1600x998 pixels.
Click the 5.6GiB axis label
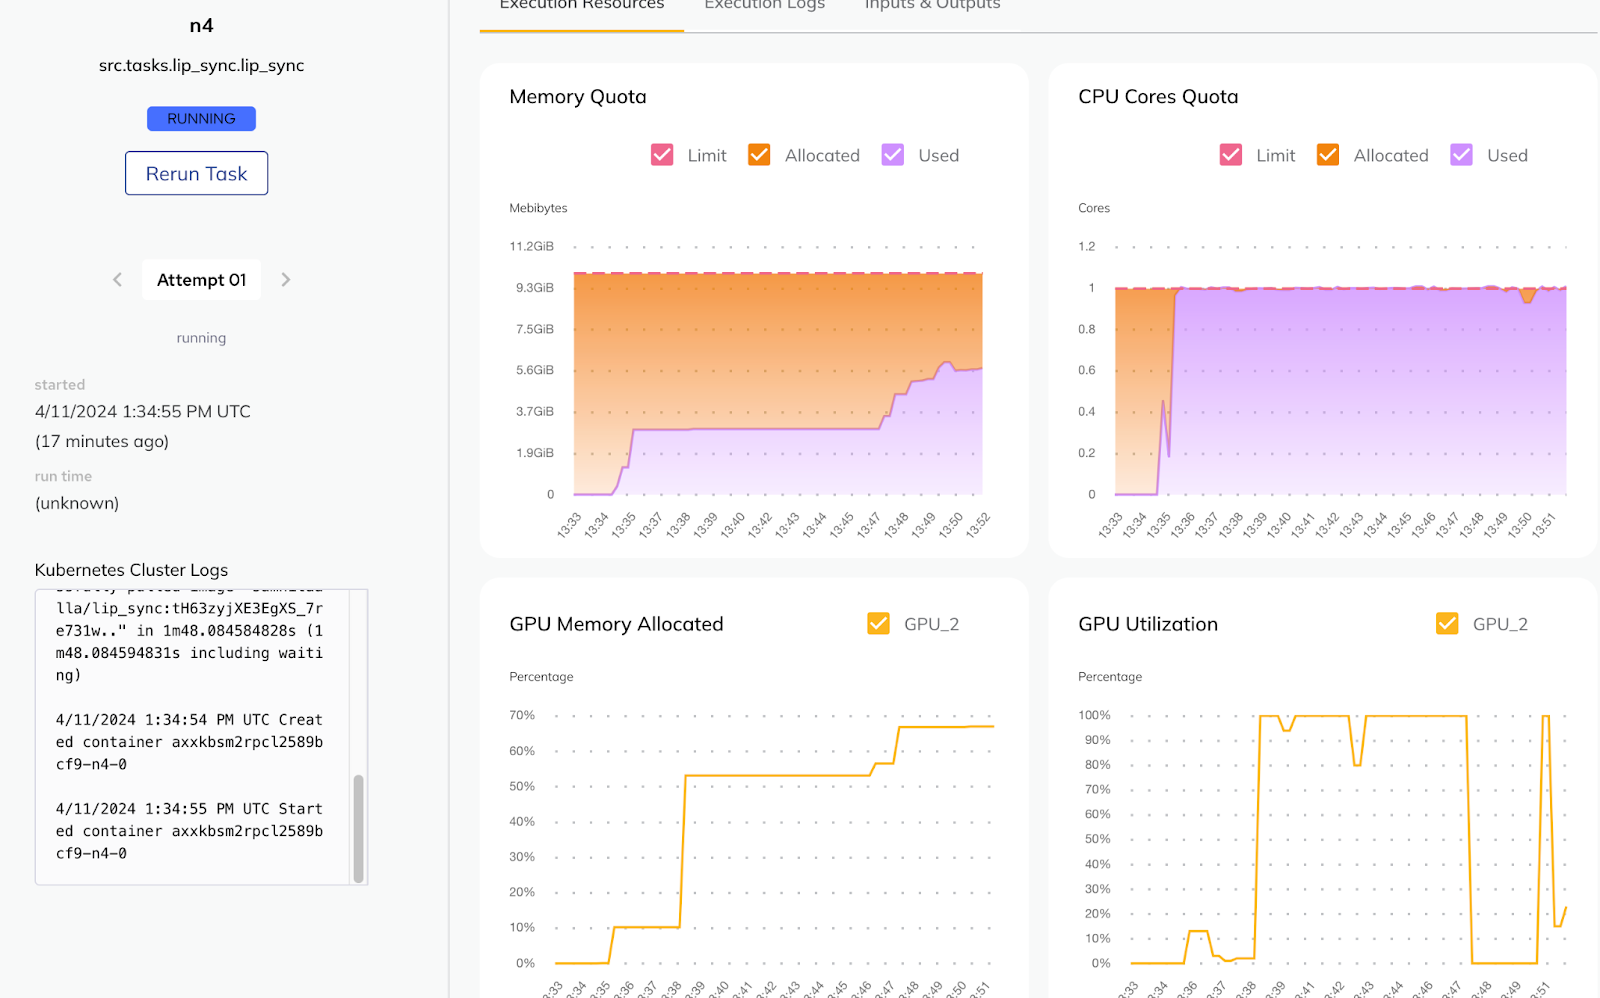click(x=535, y=370)
